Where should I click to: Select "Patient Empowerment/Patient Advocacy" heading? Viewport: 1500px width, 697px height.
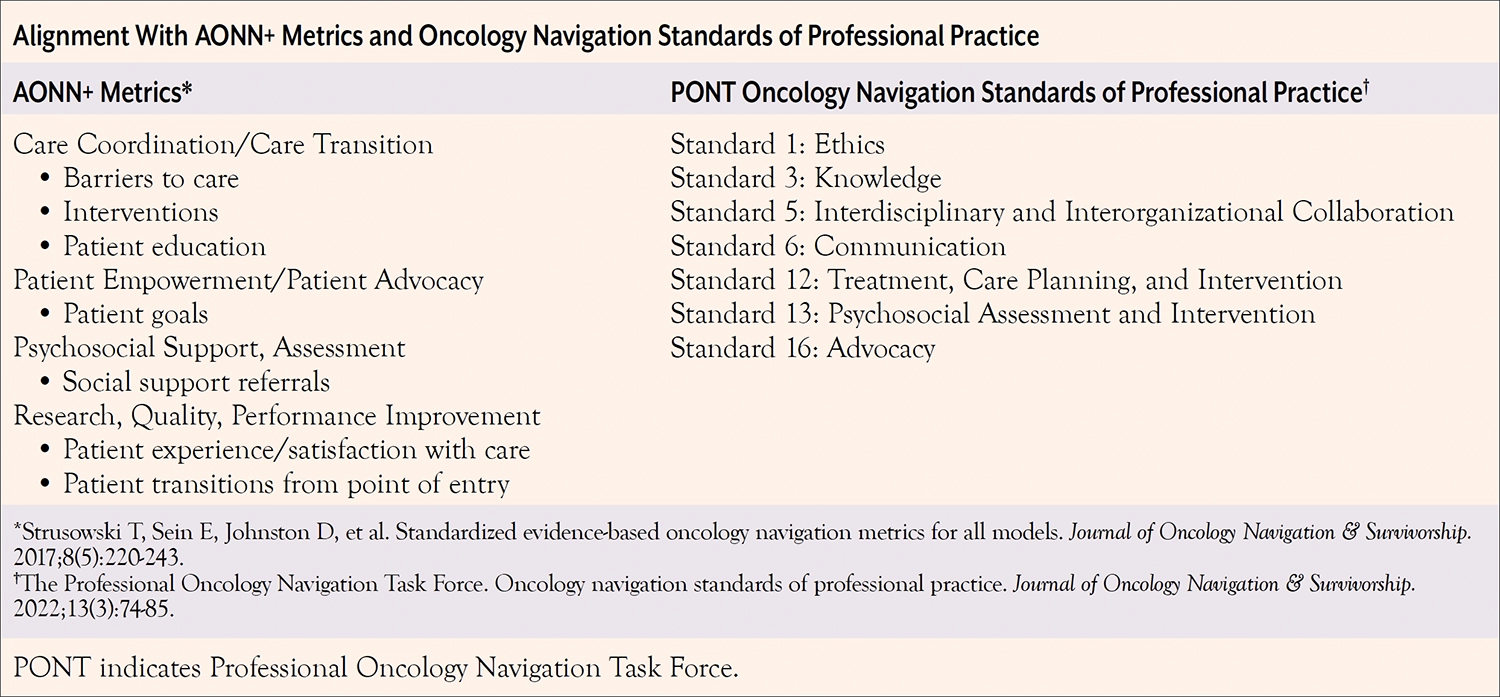[x=248, y=281]
